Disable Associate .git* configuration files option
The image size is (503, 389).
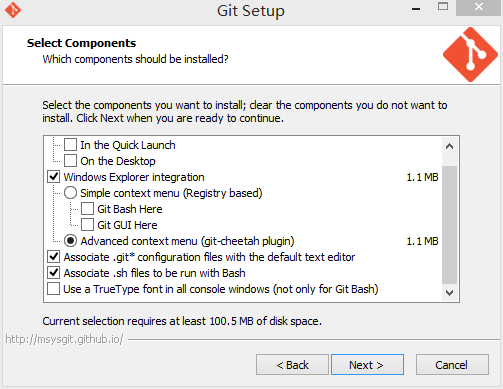[x=54, y=257]
